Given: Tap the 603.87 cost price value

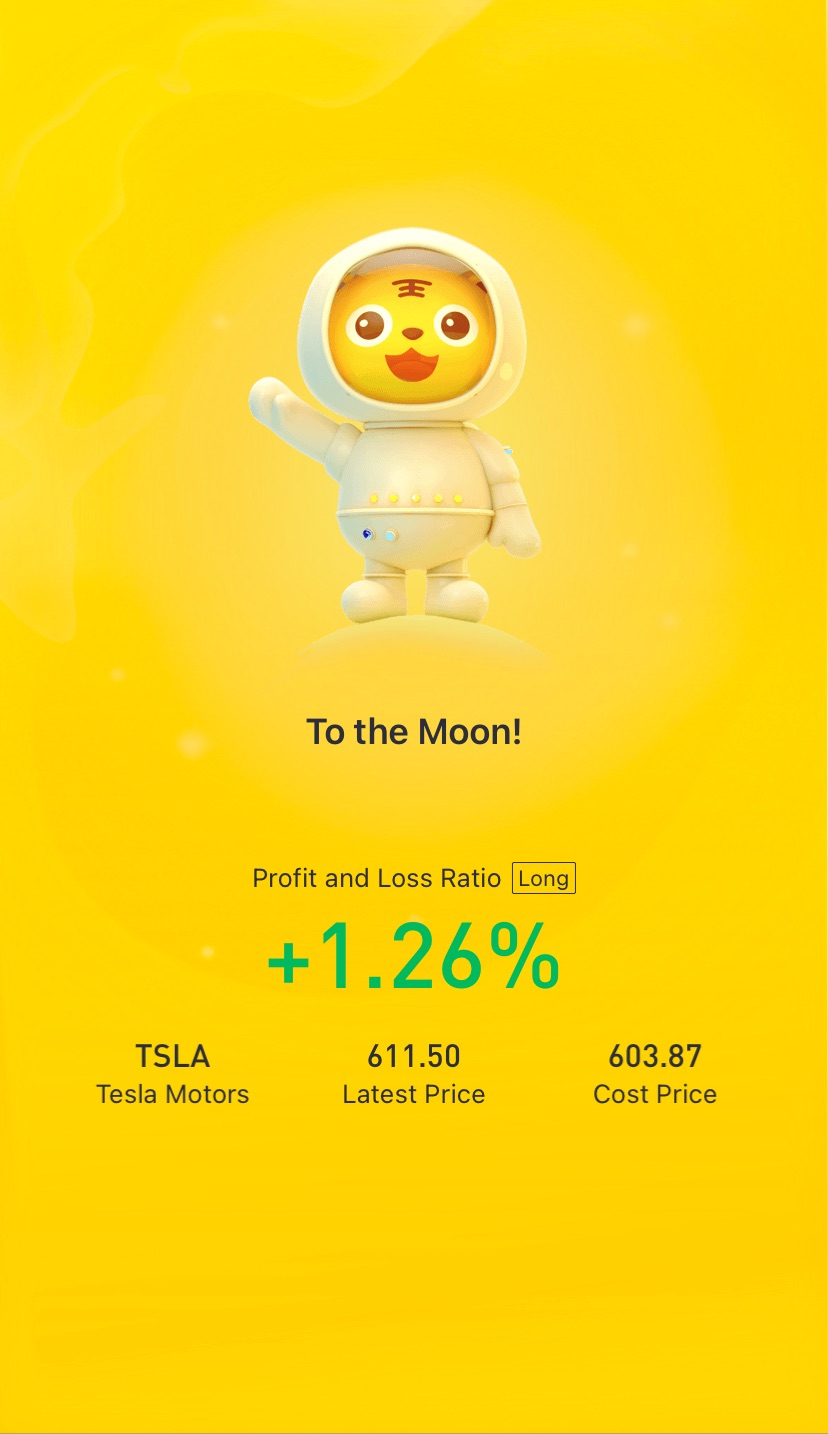Looking at the screenshot, I should coord(655,1056).
